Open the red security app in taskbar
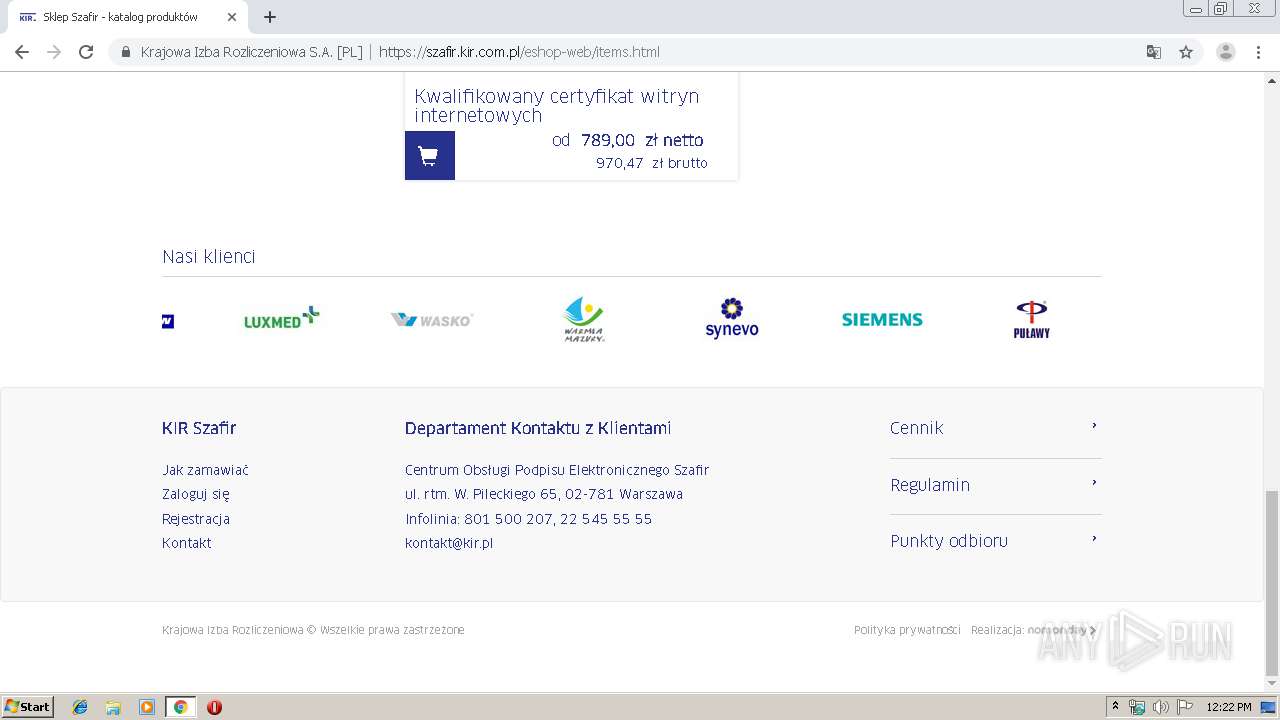 click(x=214, y=707)
